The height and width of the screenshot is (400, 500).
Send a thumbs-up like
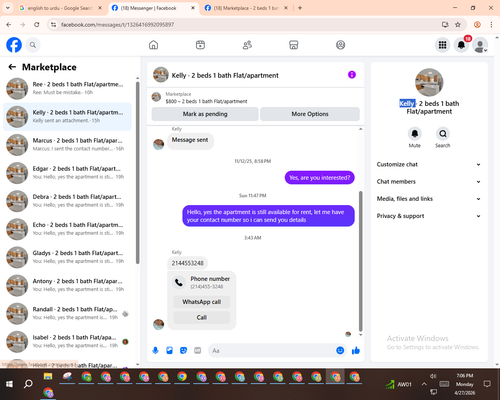[356, 350]
